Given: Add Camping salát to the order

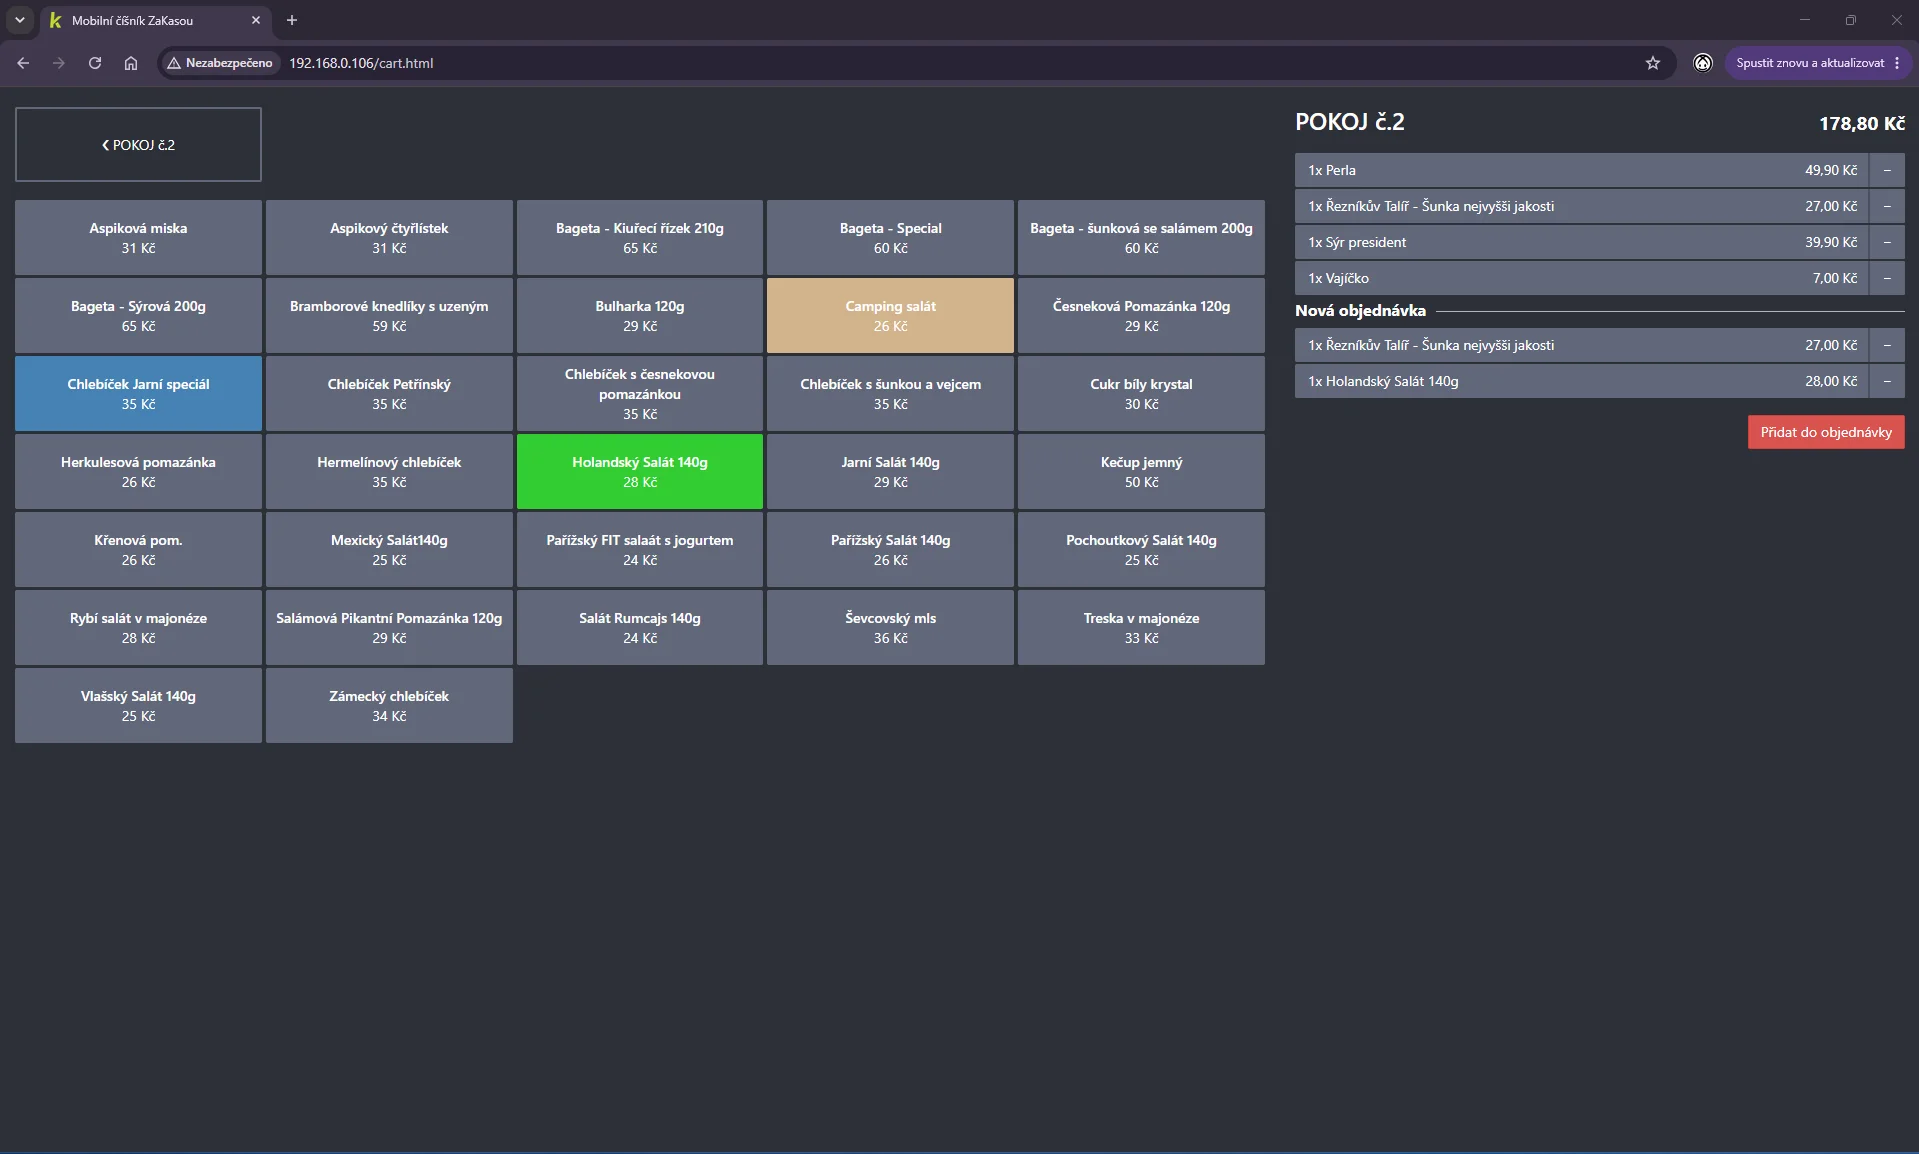Looking at the screenshot, I should pos(890,316).
